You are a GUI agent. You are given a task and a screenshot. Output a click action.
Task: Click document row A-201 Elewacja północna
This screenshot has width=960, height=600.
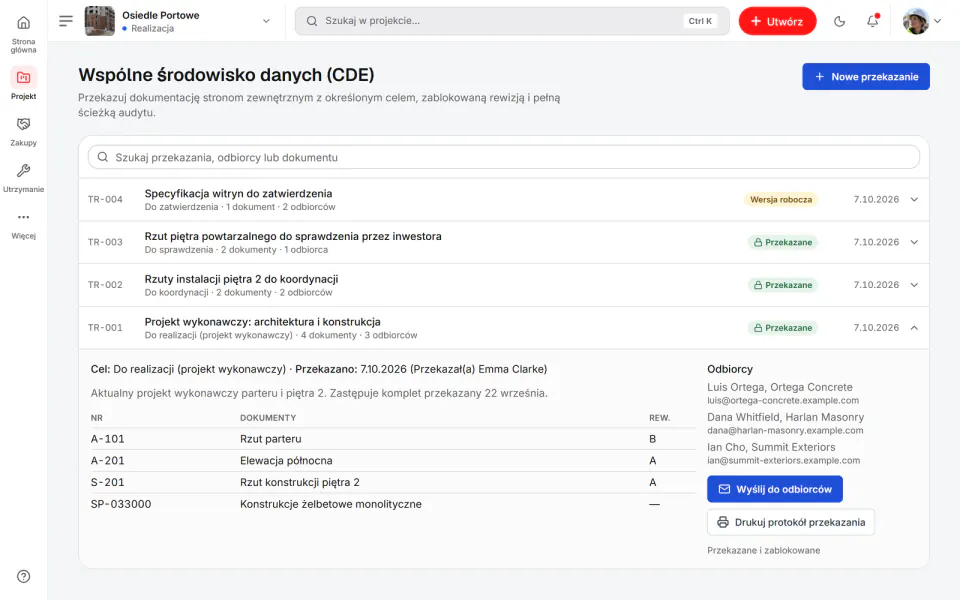point(393,460)
